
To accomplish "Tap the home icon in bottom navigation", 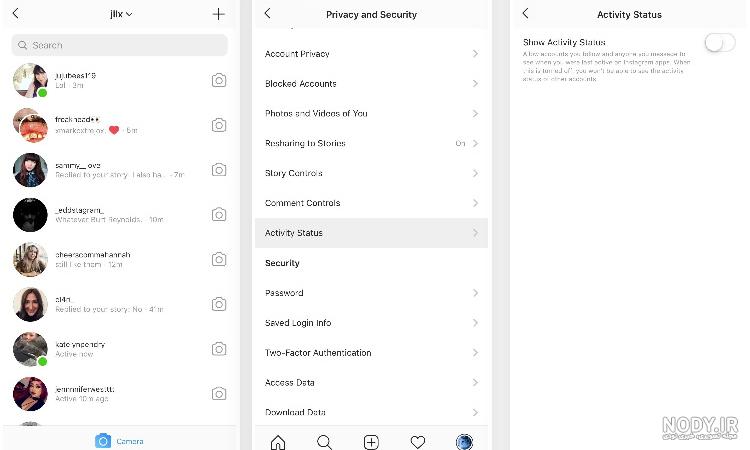I will [278, 442].
